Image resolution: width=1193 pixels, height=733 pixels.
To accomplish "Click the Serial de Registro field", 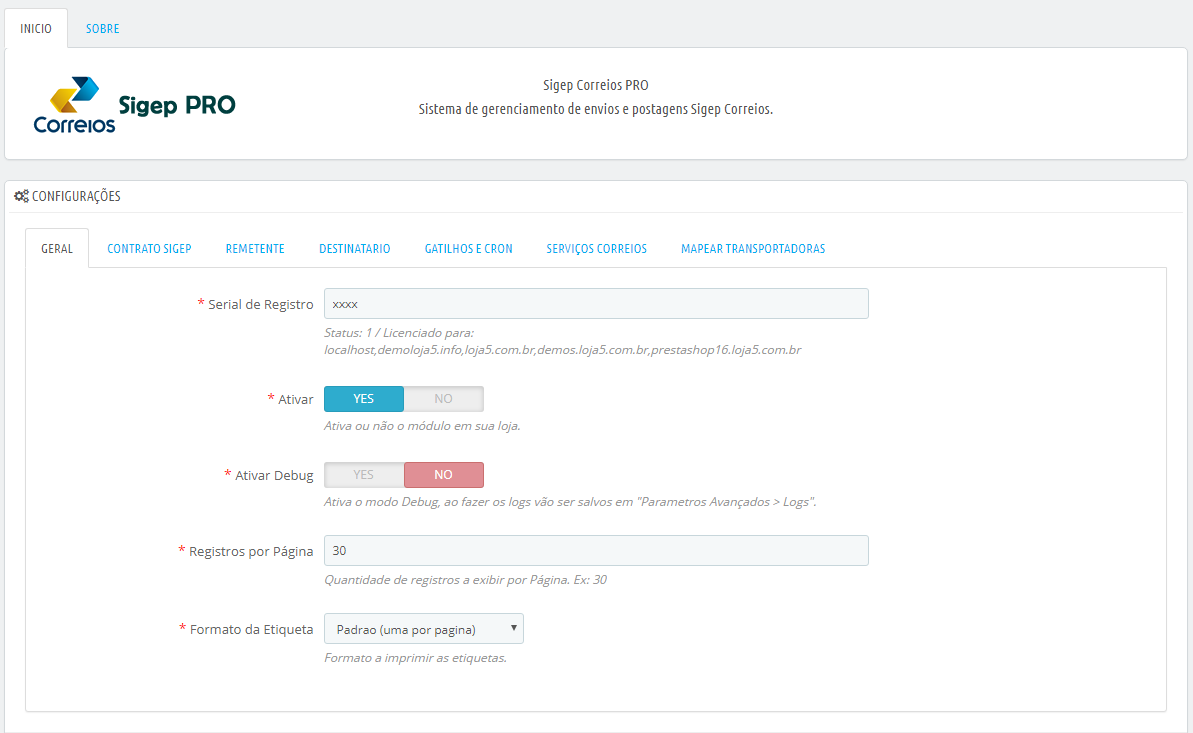I will tap(596, 304).
